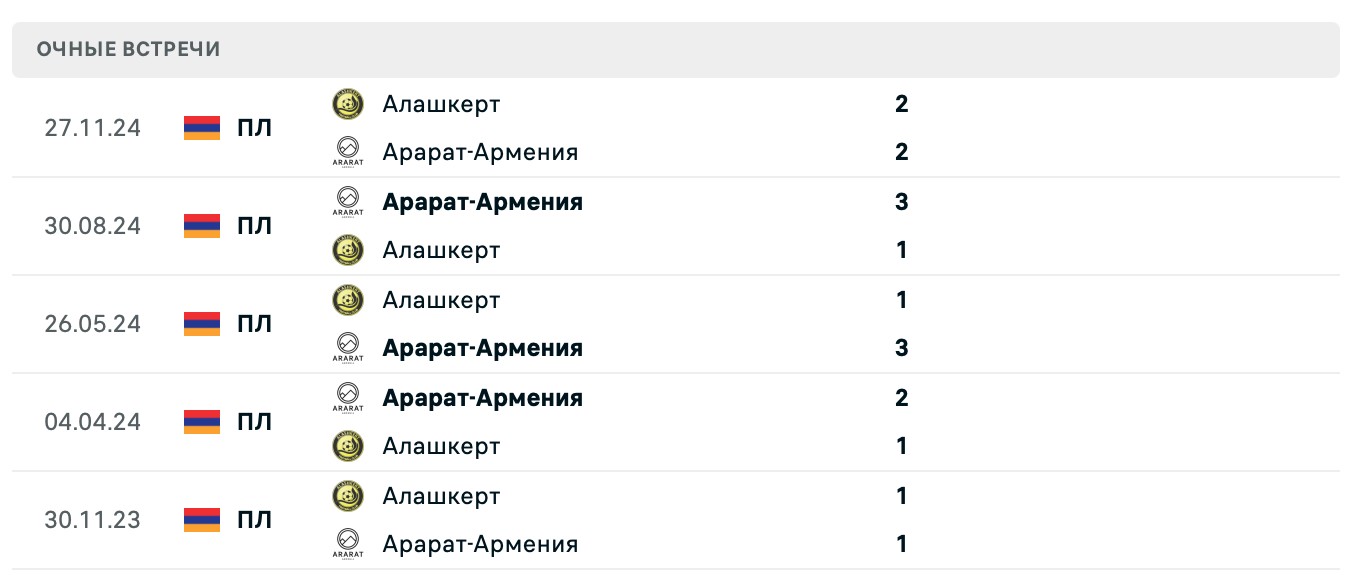Click the Алашкерт club crest in the top row
1354x584 pixels.
click(347, 104)
